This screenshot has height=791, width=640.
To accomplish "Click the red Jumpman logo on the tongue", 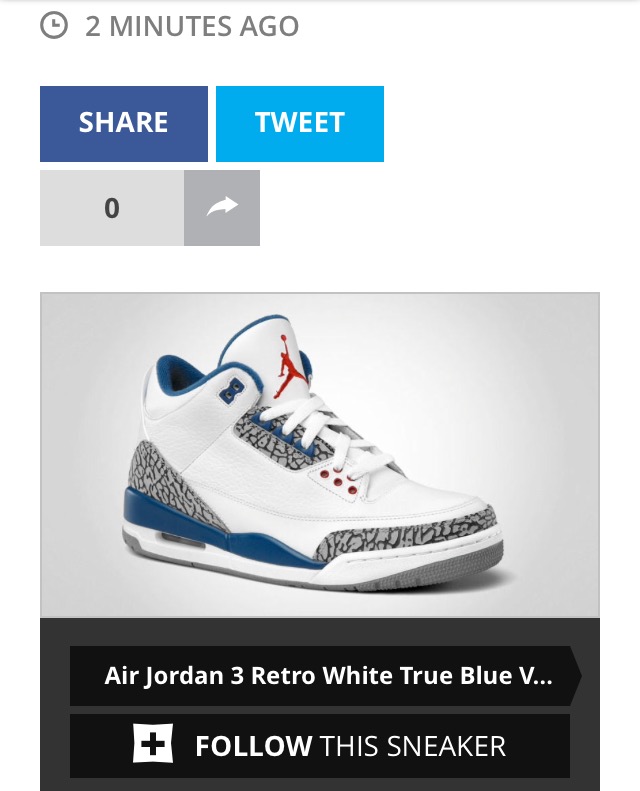I will click(x=290, y=365).
